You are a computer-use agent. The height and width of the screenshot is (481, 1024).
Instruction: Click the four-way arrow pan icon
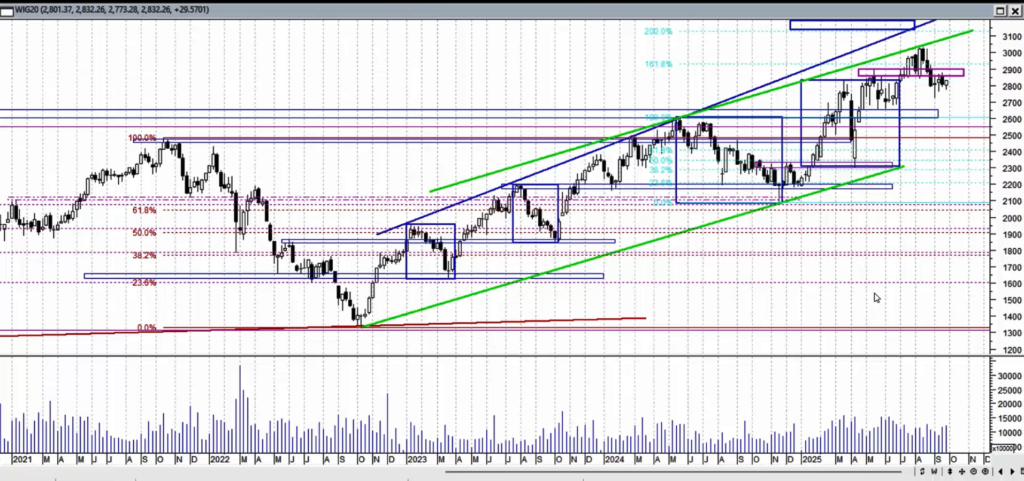click(962, 471)
